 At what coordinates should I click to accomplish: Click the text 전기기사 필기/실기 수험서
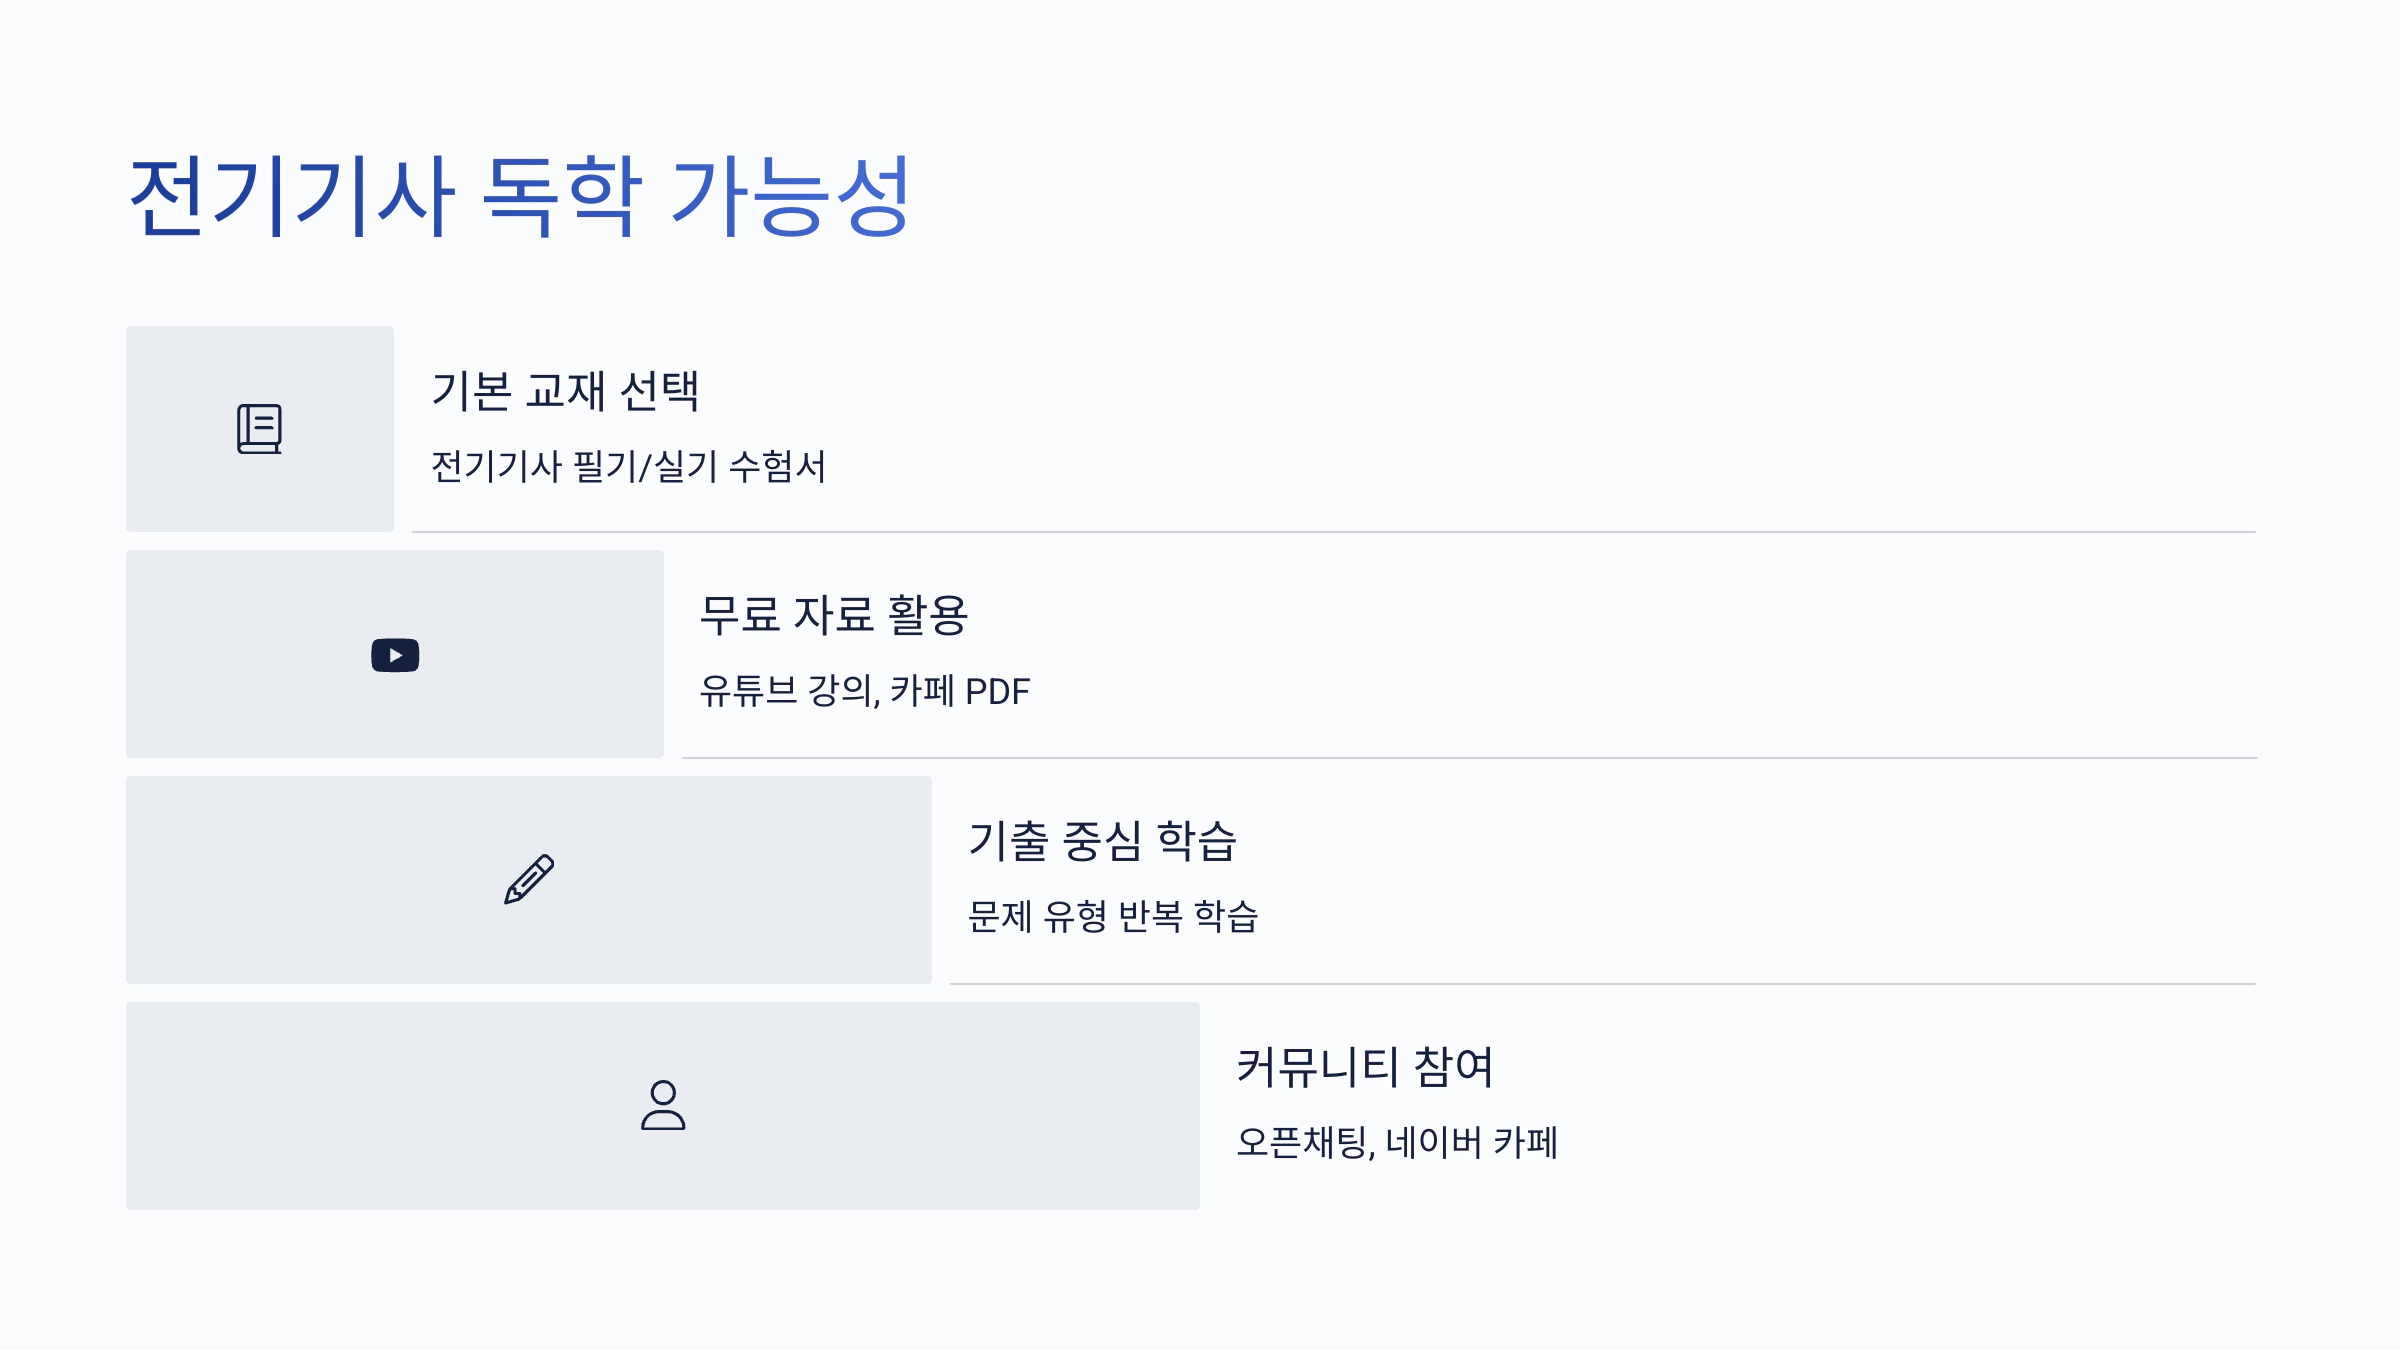pos(628,467)
